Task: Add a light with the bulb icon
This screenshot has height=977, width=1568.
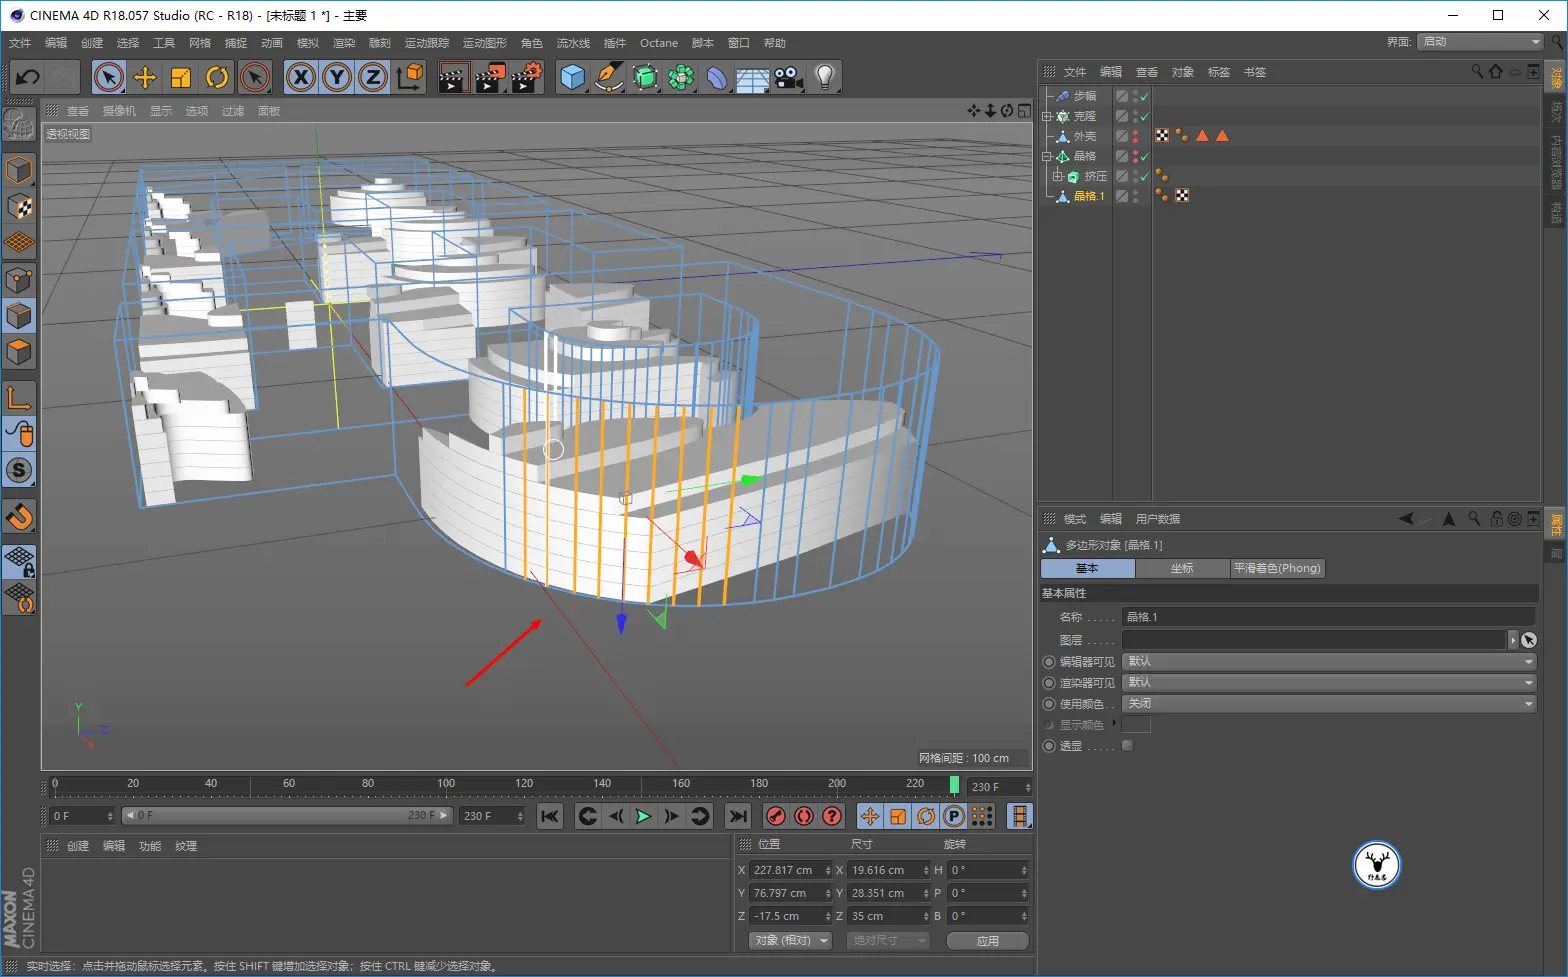Action: click(824, 77)
